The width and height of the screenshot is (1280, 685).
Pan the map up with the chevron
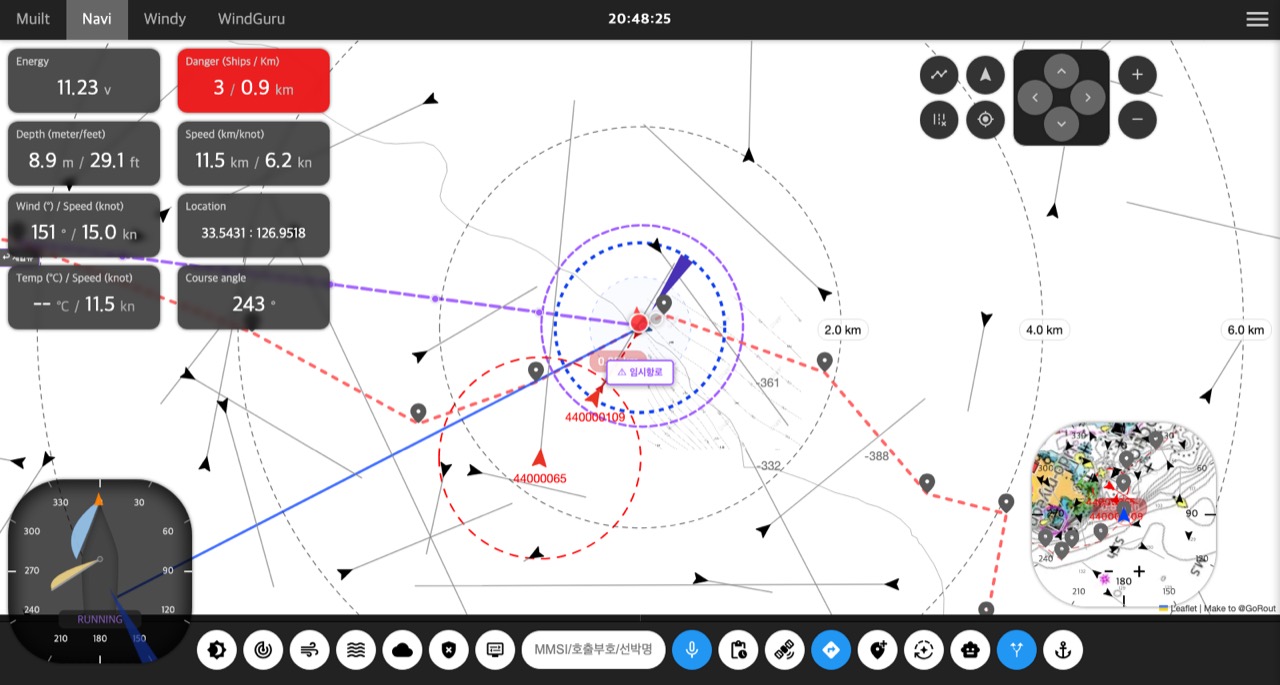[1061, 71]
